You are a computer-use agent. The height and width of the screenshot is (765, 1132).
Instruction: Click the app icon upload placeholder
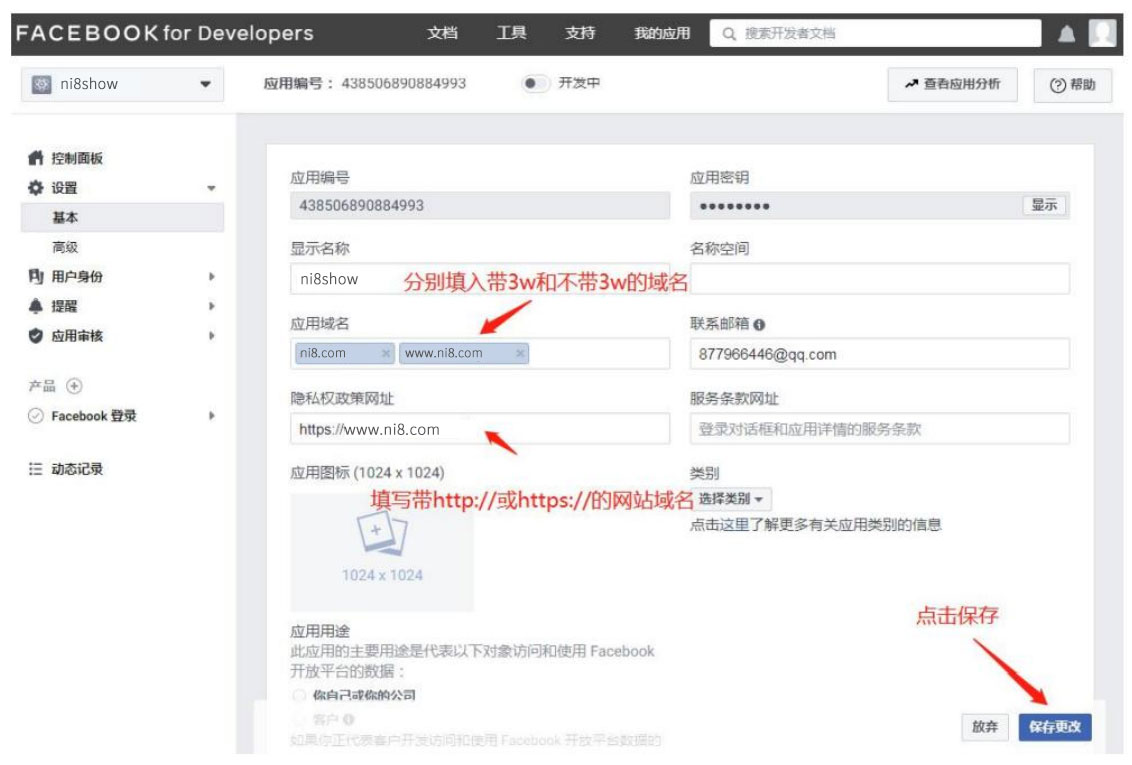pyautogui.click(x=382, y=551)
